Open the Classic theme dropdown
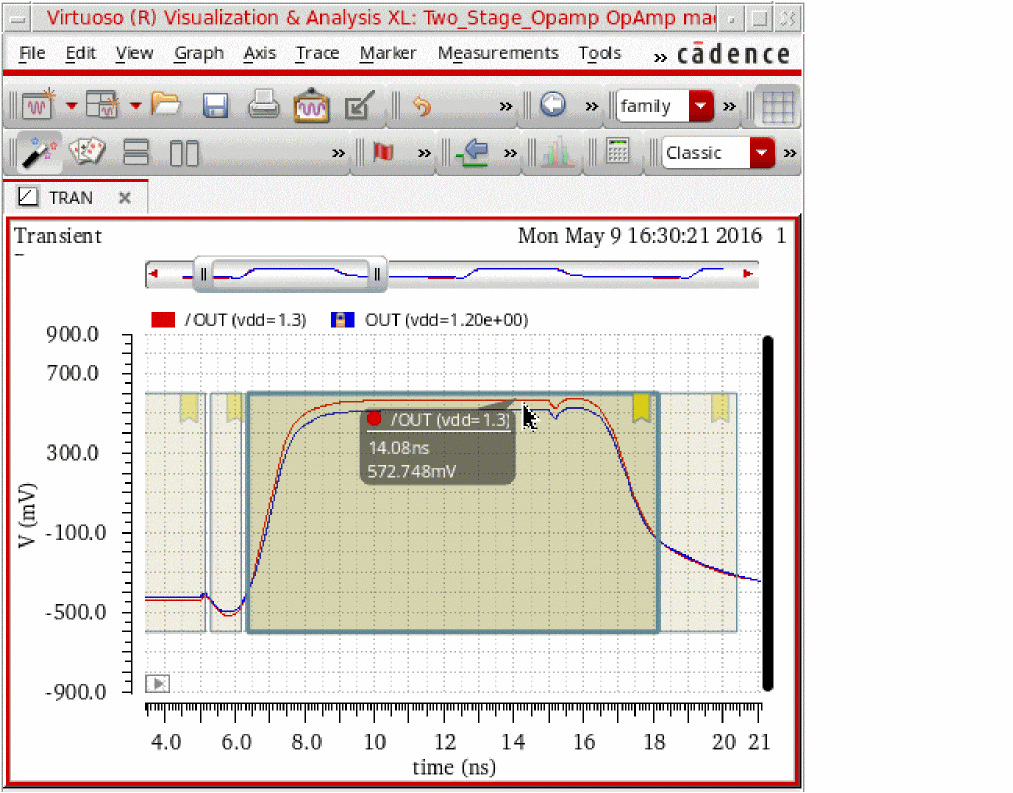 [763, 153]
